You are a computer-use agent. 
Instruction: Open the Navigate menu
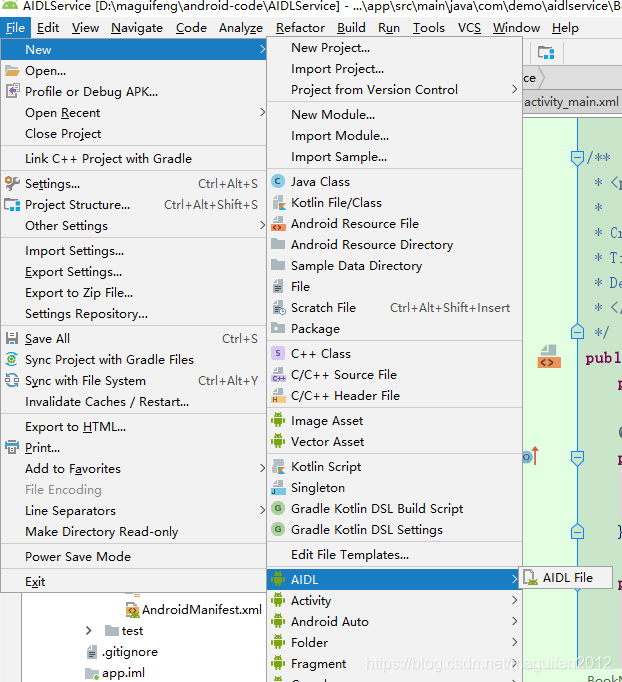[137, 28]
